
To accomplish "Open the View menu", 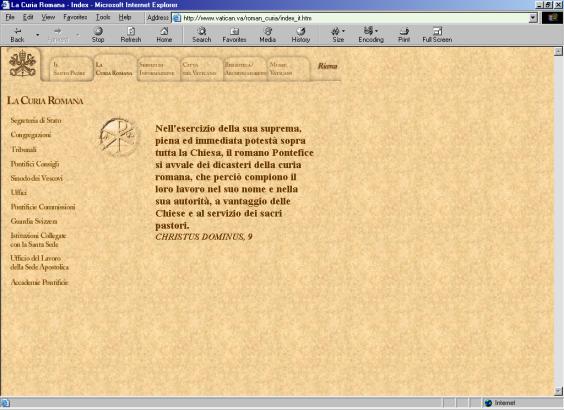I will coord(48,17).
